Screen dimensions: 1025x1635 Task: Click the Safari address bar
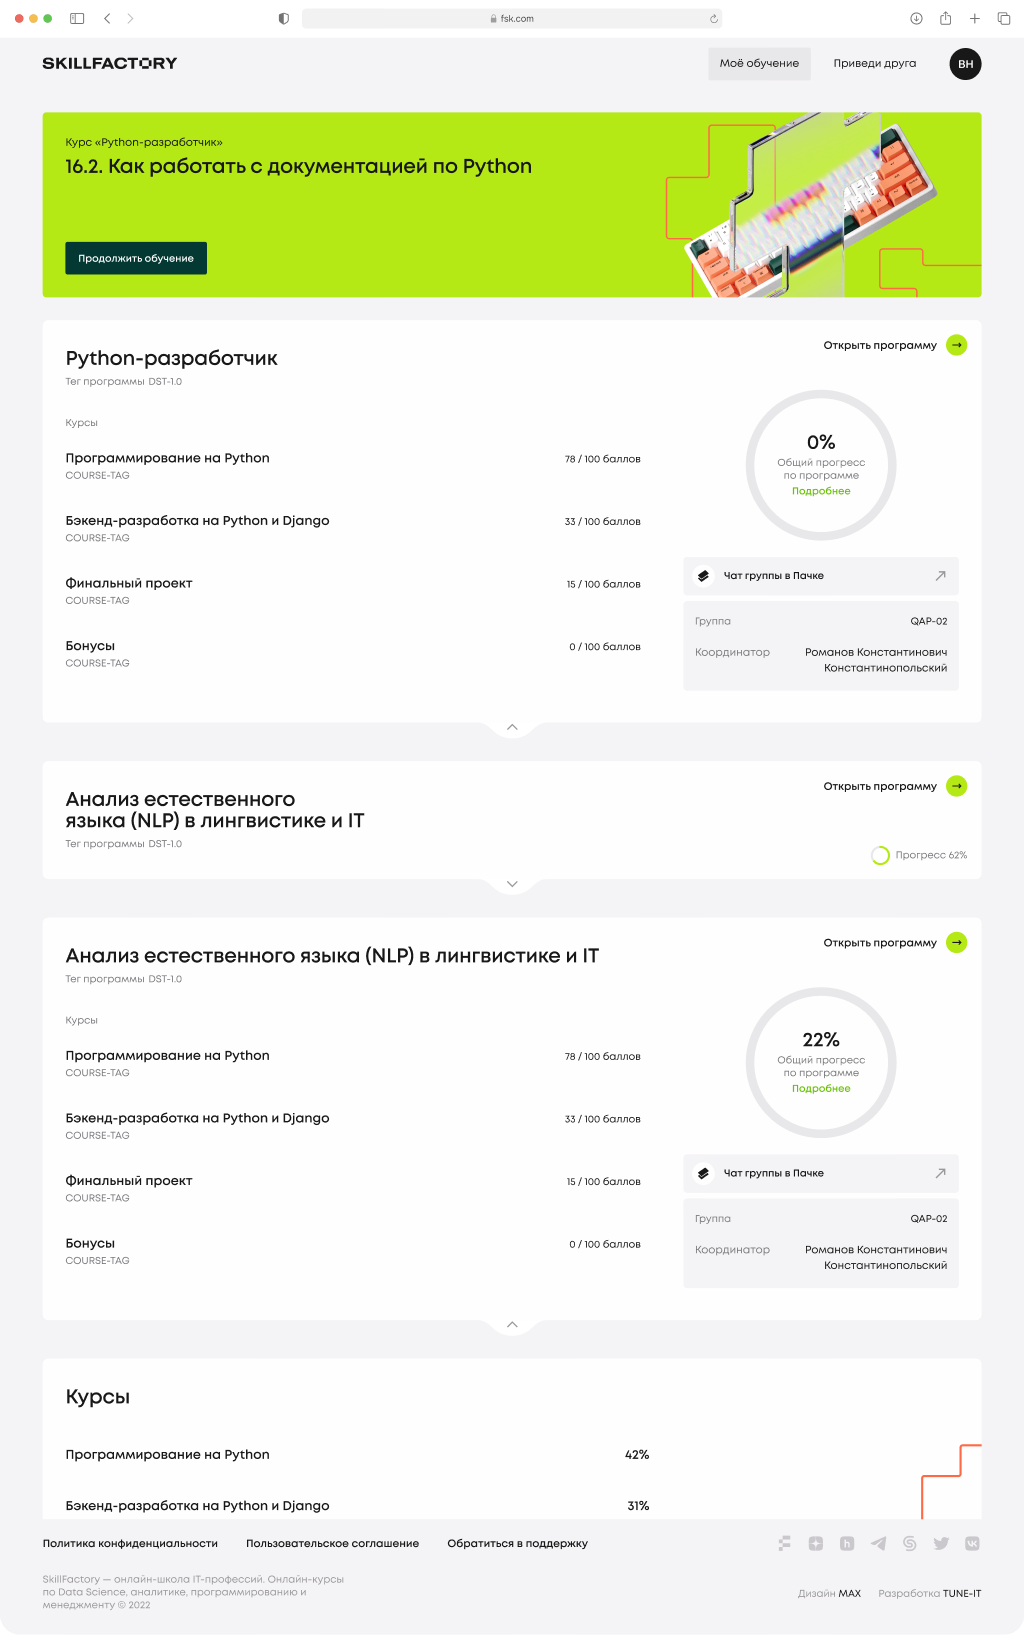point(512,18)
